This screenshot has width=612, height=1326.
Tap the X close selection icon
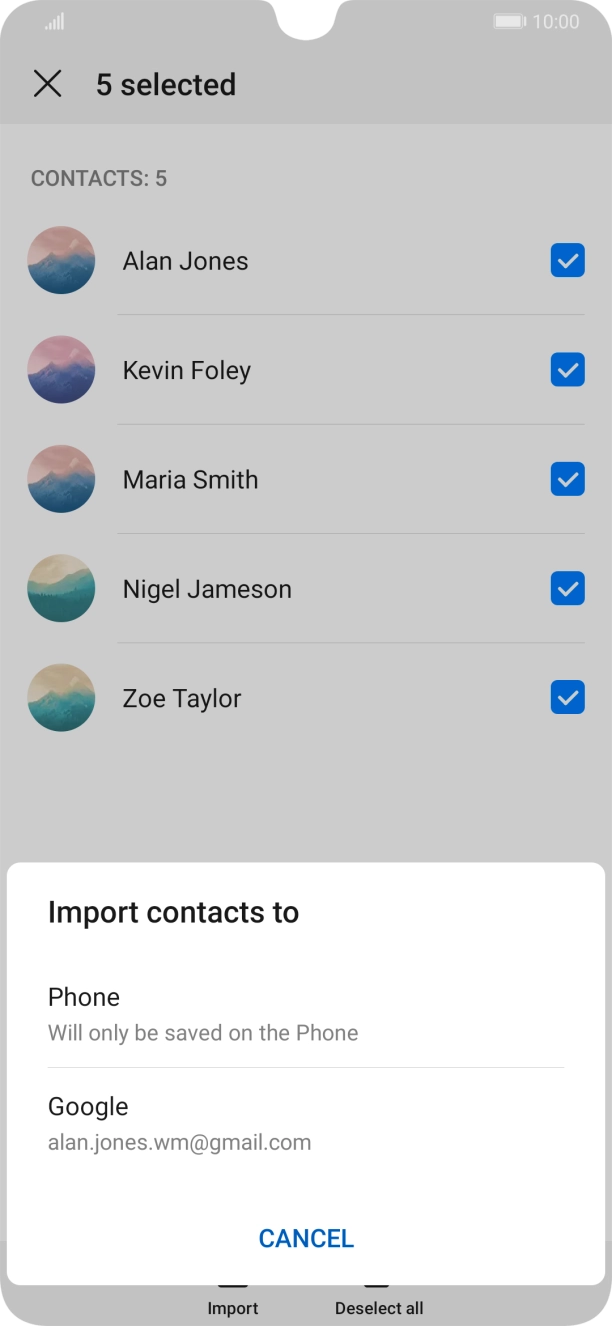click(47, 84)
